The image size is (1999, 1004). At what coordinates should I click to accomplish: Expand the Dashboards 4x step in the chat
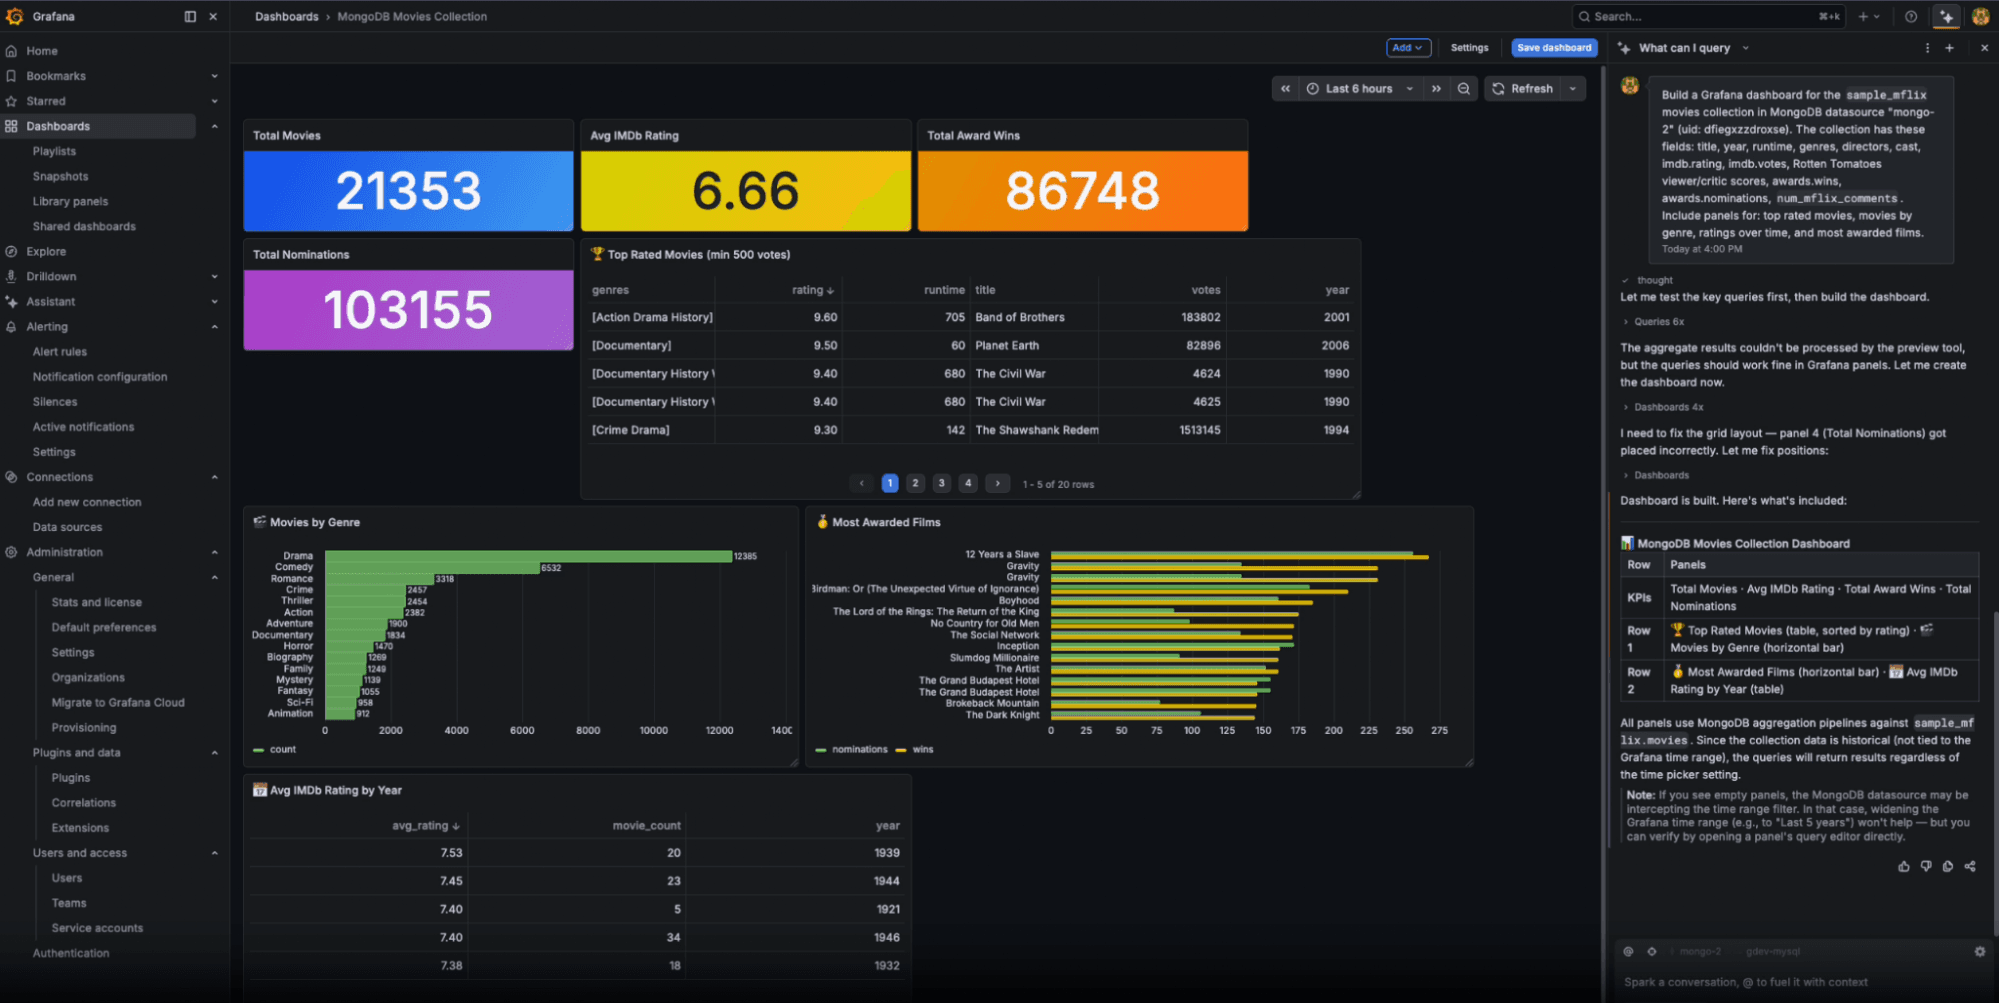1663,407
